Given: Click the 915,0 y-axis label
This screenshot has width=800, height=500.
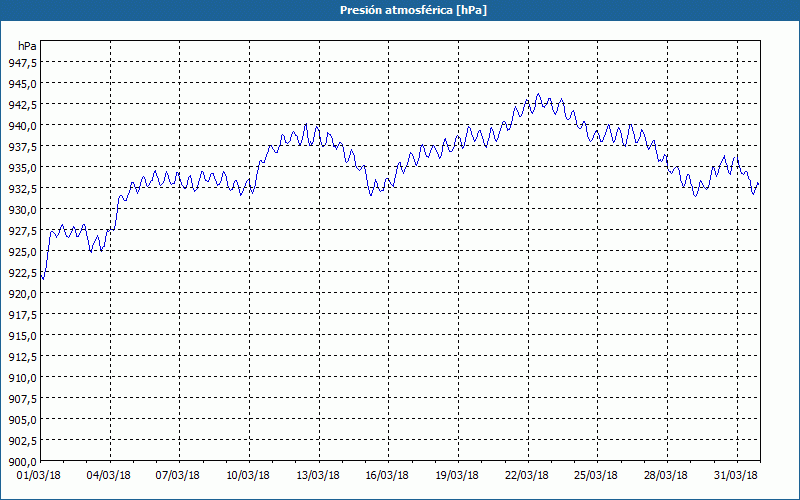Looking at the screenshot, I should tap(22, 336).
